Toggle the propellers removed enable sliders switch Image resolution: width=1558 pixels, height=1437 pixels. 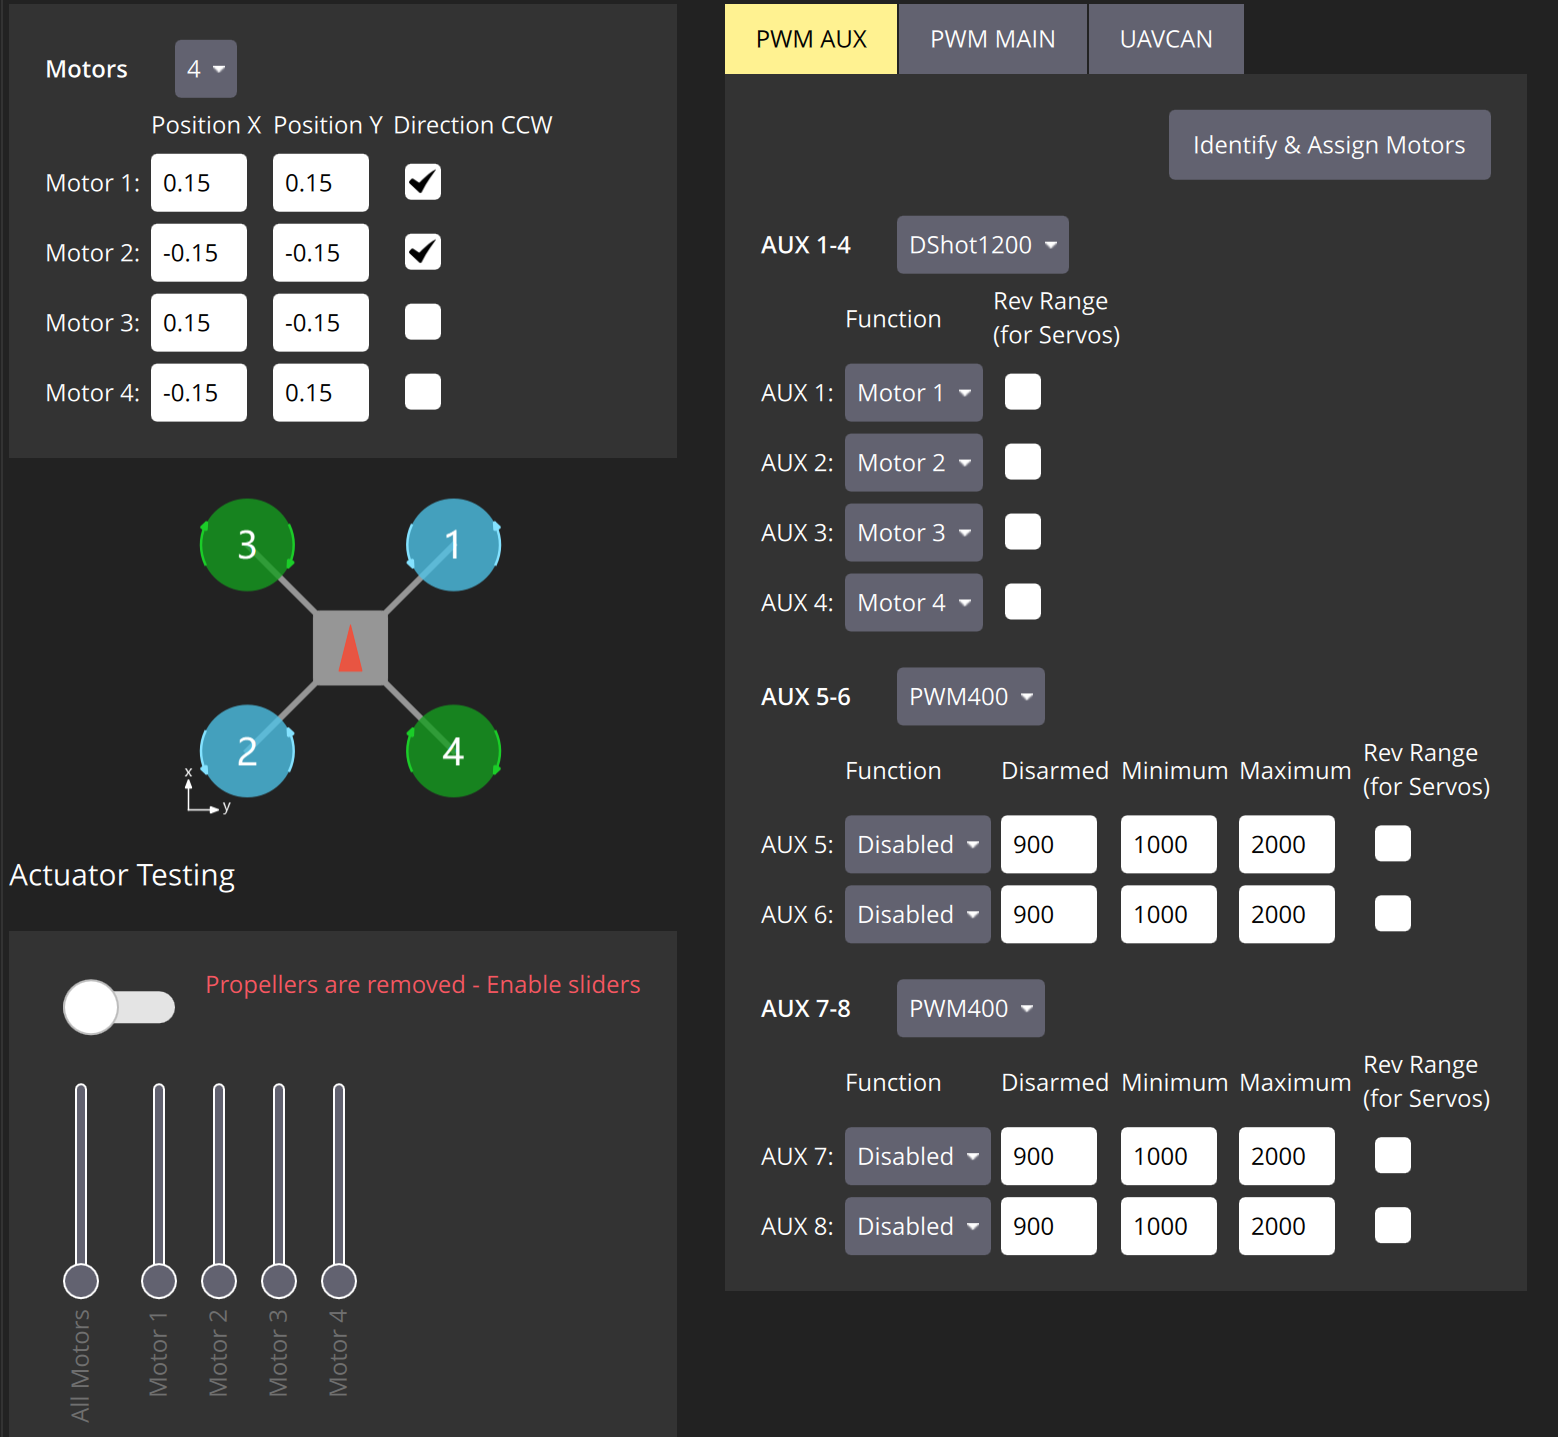click(x=119, y=1007)
